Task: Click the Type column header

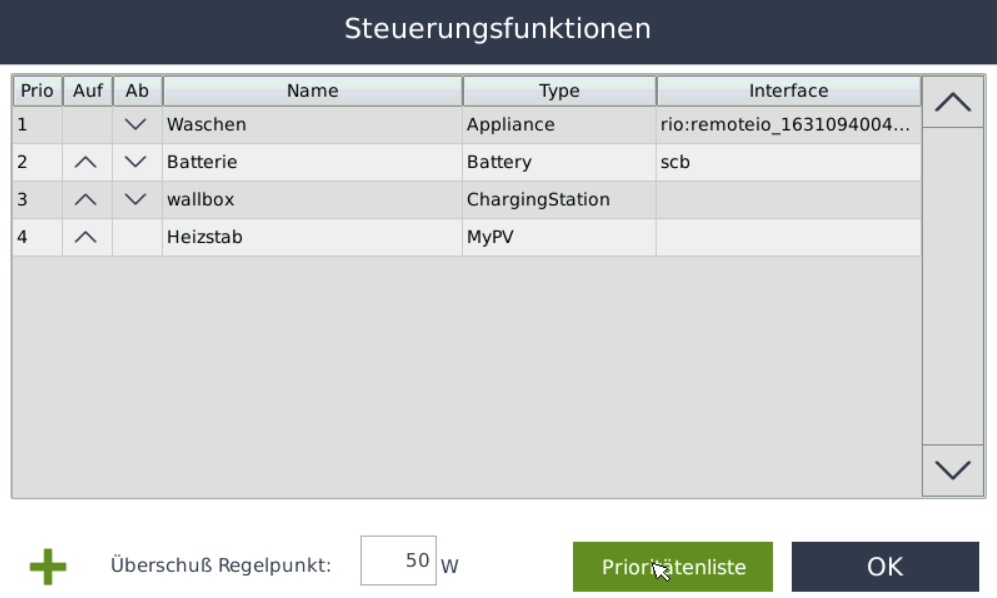Action: 559,91
